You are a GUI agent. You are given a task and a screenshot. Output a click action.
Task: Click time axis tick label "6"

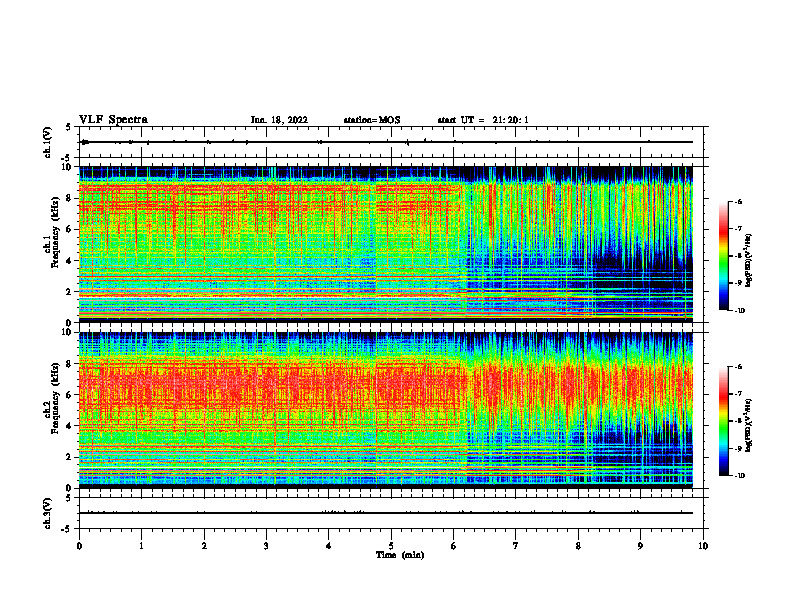[453, 546]
